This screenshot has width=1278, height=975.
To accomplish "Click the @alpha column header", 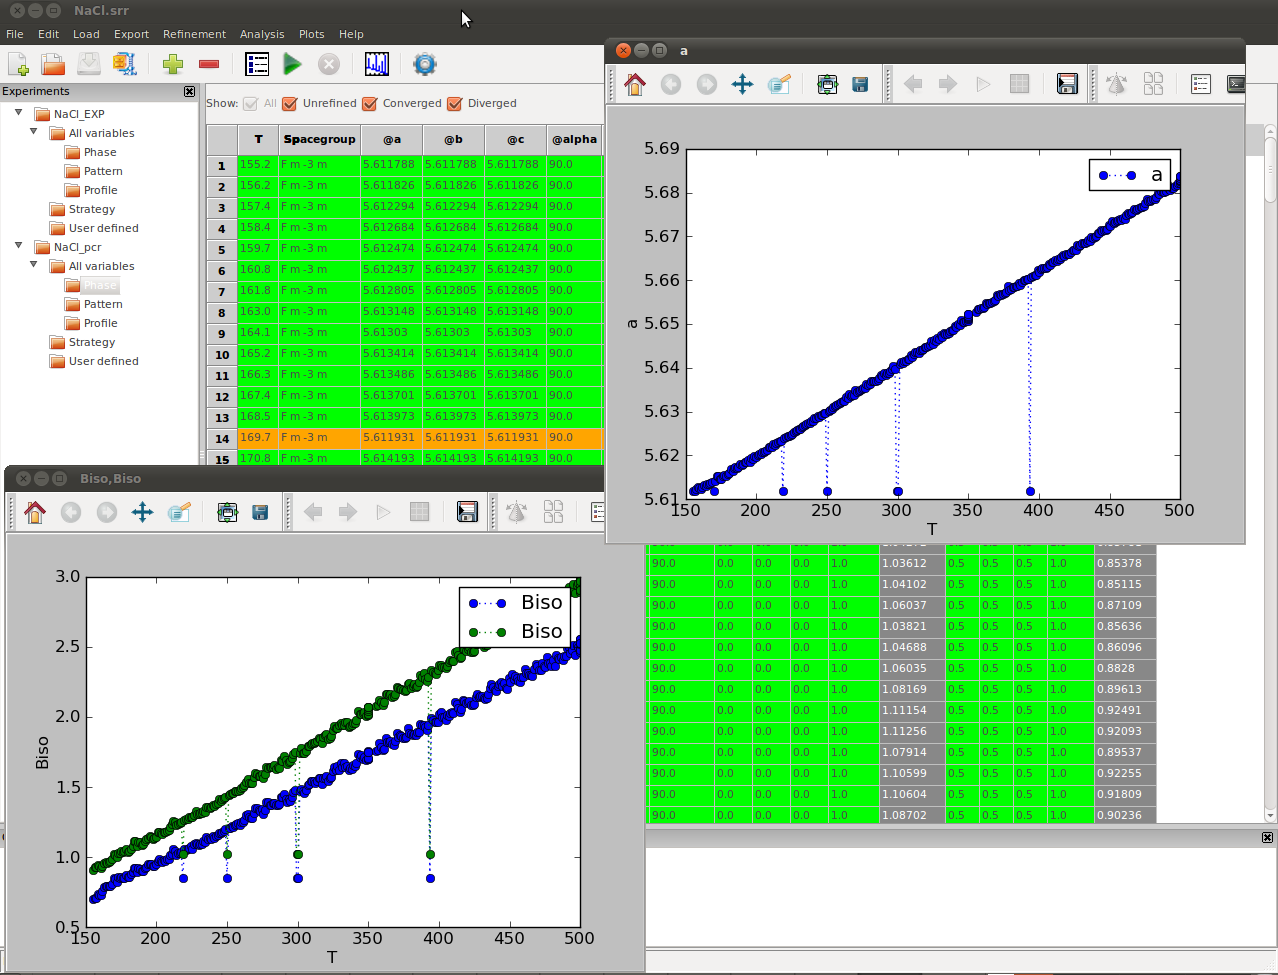I will pyautogui.click(x=575, y=139).
